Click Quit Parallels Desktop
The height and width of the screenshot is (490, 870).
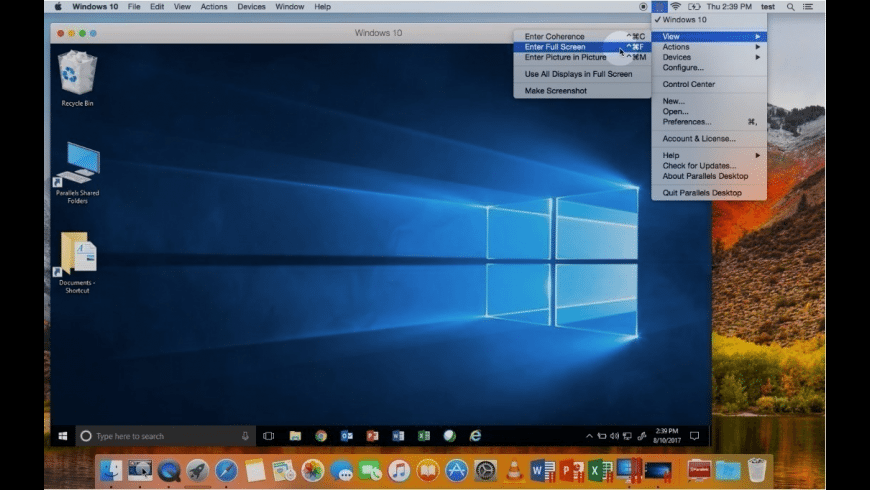(702, 193)
